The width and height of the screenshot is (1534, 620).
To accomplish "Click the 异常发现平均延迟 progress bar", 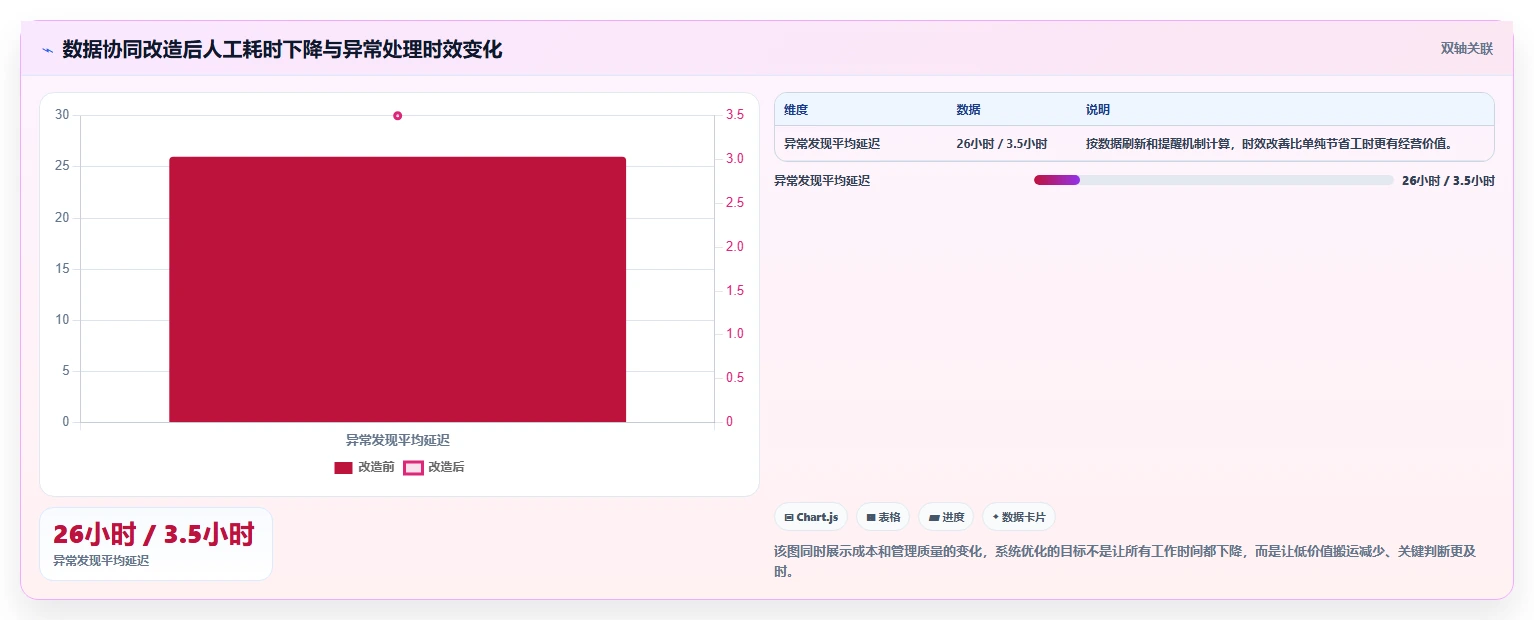I will pyautogui.click(x=1213, y=180).
